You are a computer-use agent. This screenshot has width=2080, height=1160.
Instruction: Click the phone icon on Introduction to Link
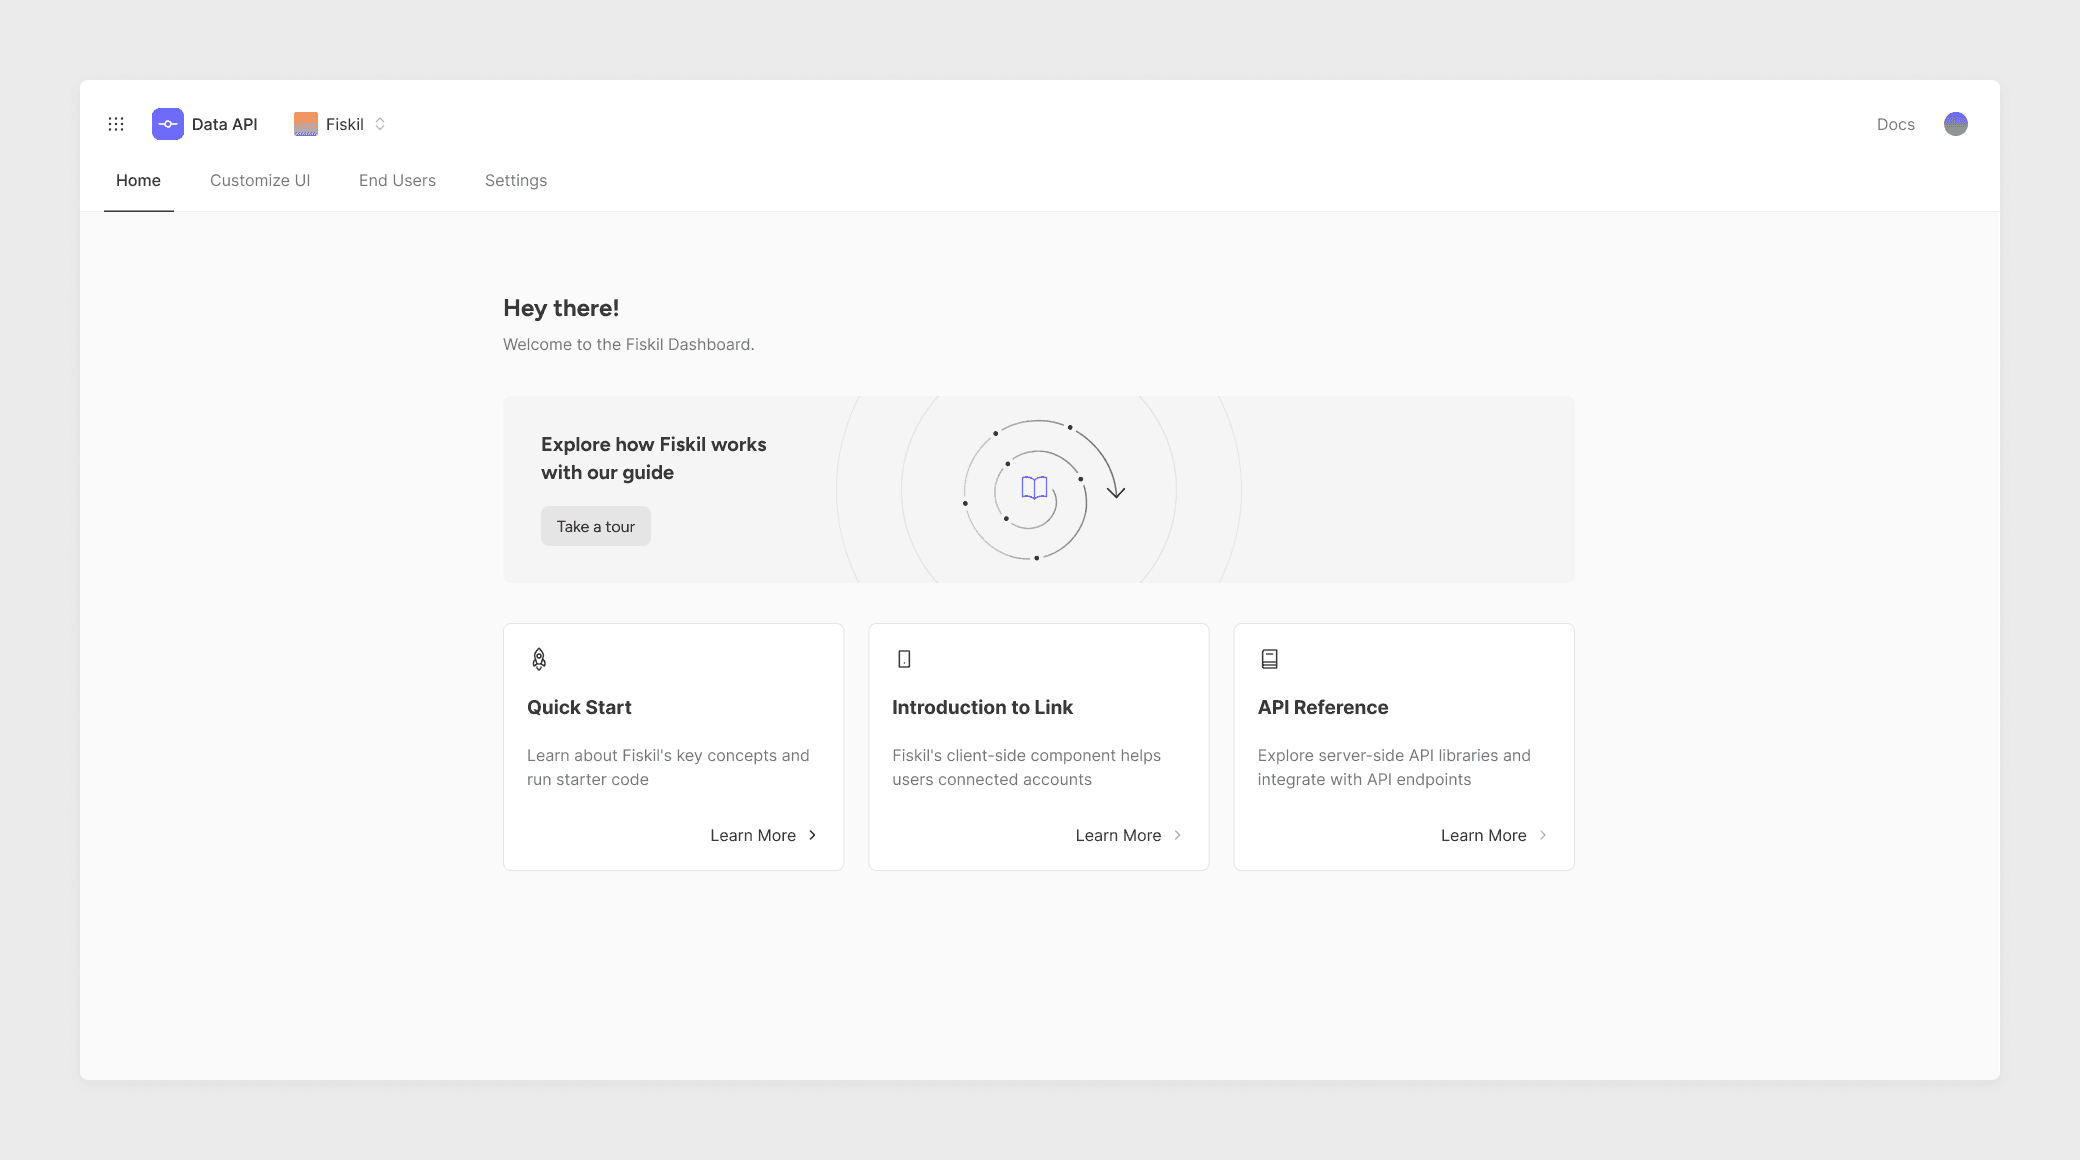click(904, 659)
